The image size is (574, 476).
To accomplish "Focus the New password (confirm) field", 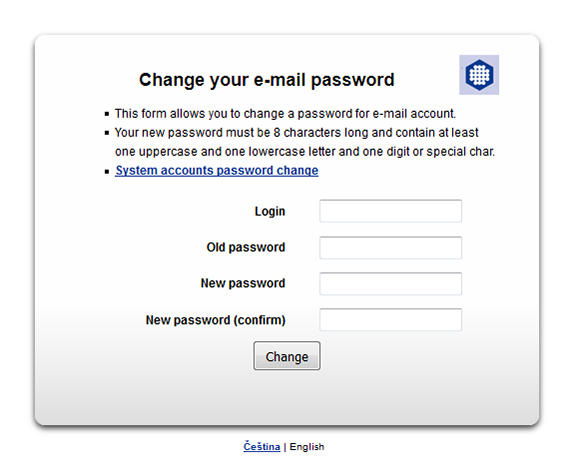I will pyautogui.click(x=391, y=320).
